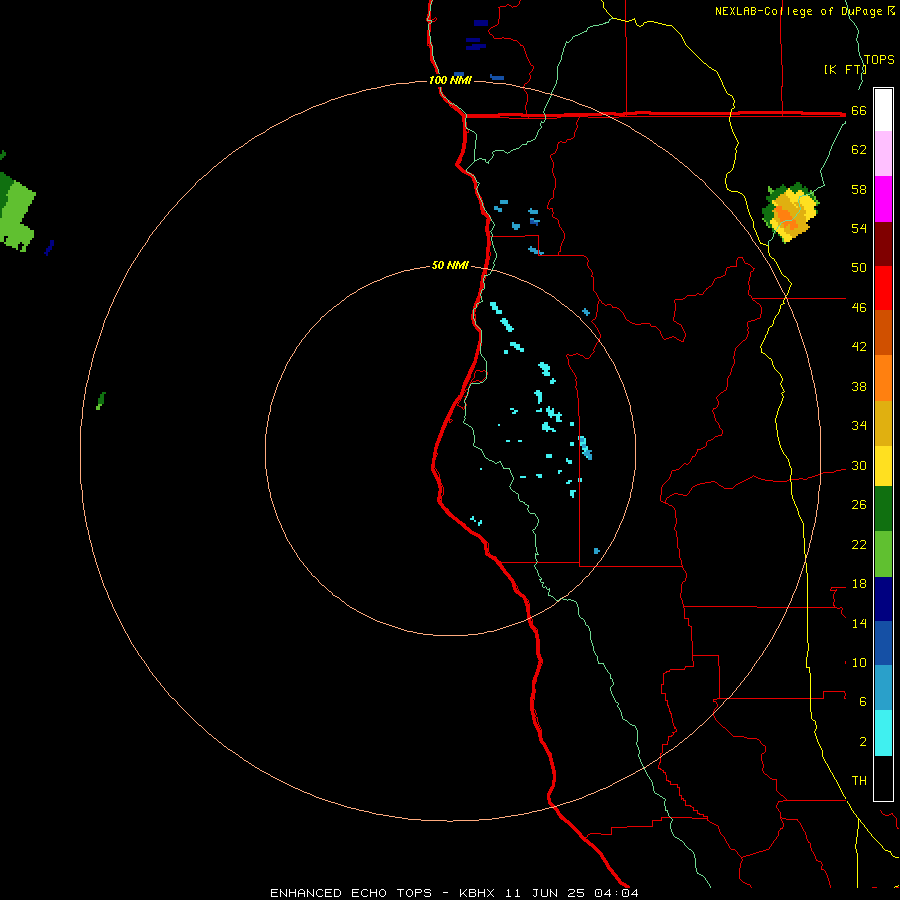Click the "38" scale value

pos(859,387)
